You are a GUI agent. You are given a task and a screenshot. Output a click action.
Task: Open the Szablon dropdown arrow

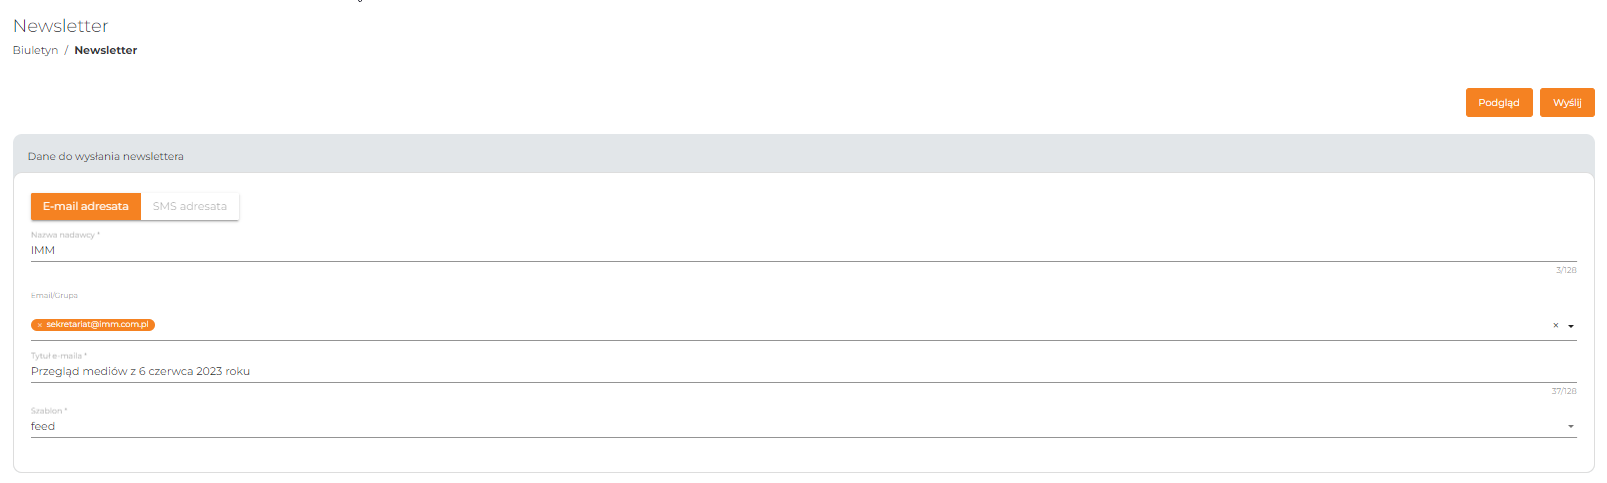(x=1571, y=427)
